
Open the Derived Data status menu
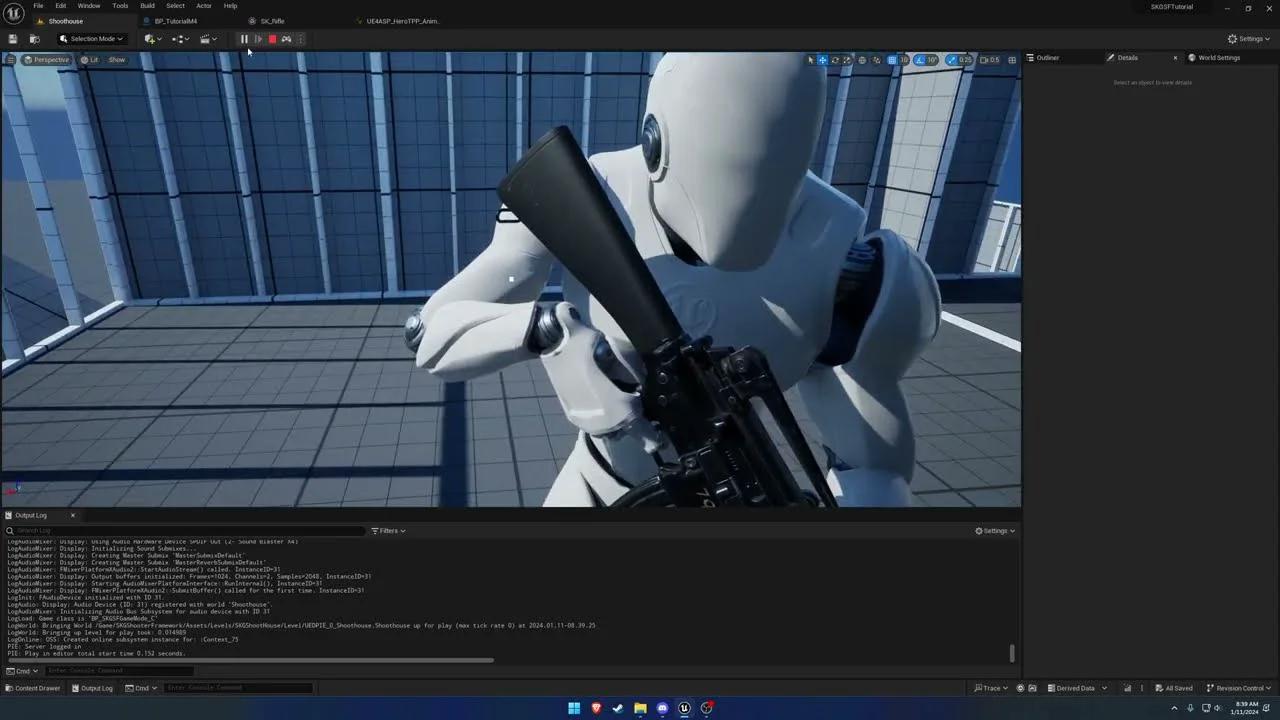point(1077,688)
